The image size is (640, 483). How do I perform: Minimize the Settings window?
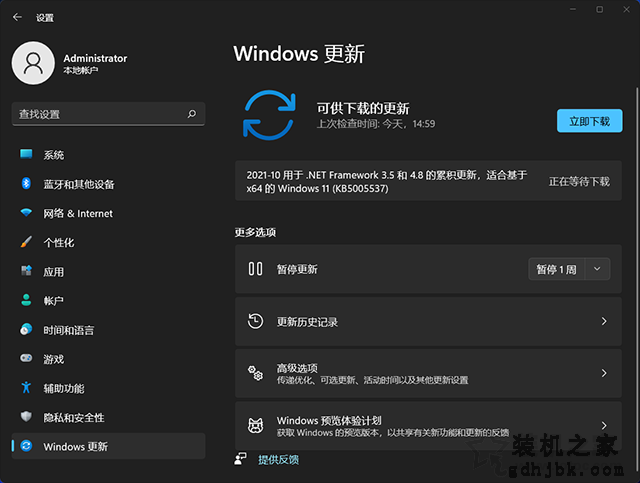pyautogui.click(x=573, y=9)
